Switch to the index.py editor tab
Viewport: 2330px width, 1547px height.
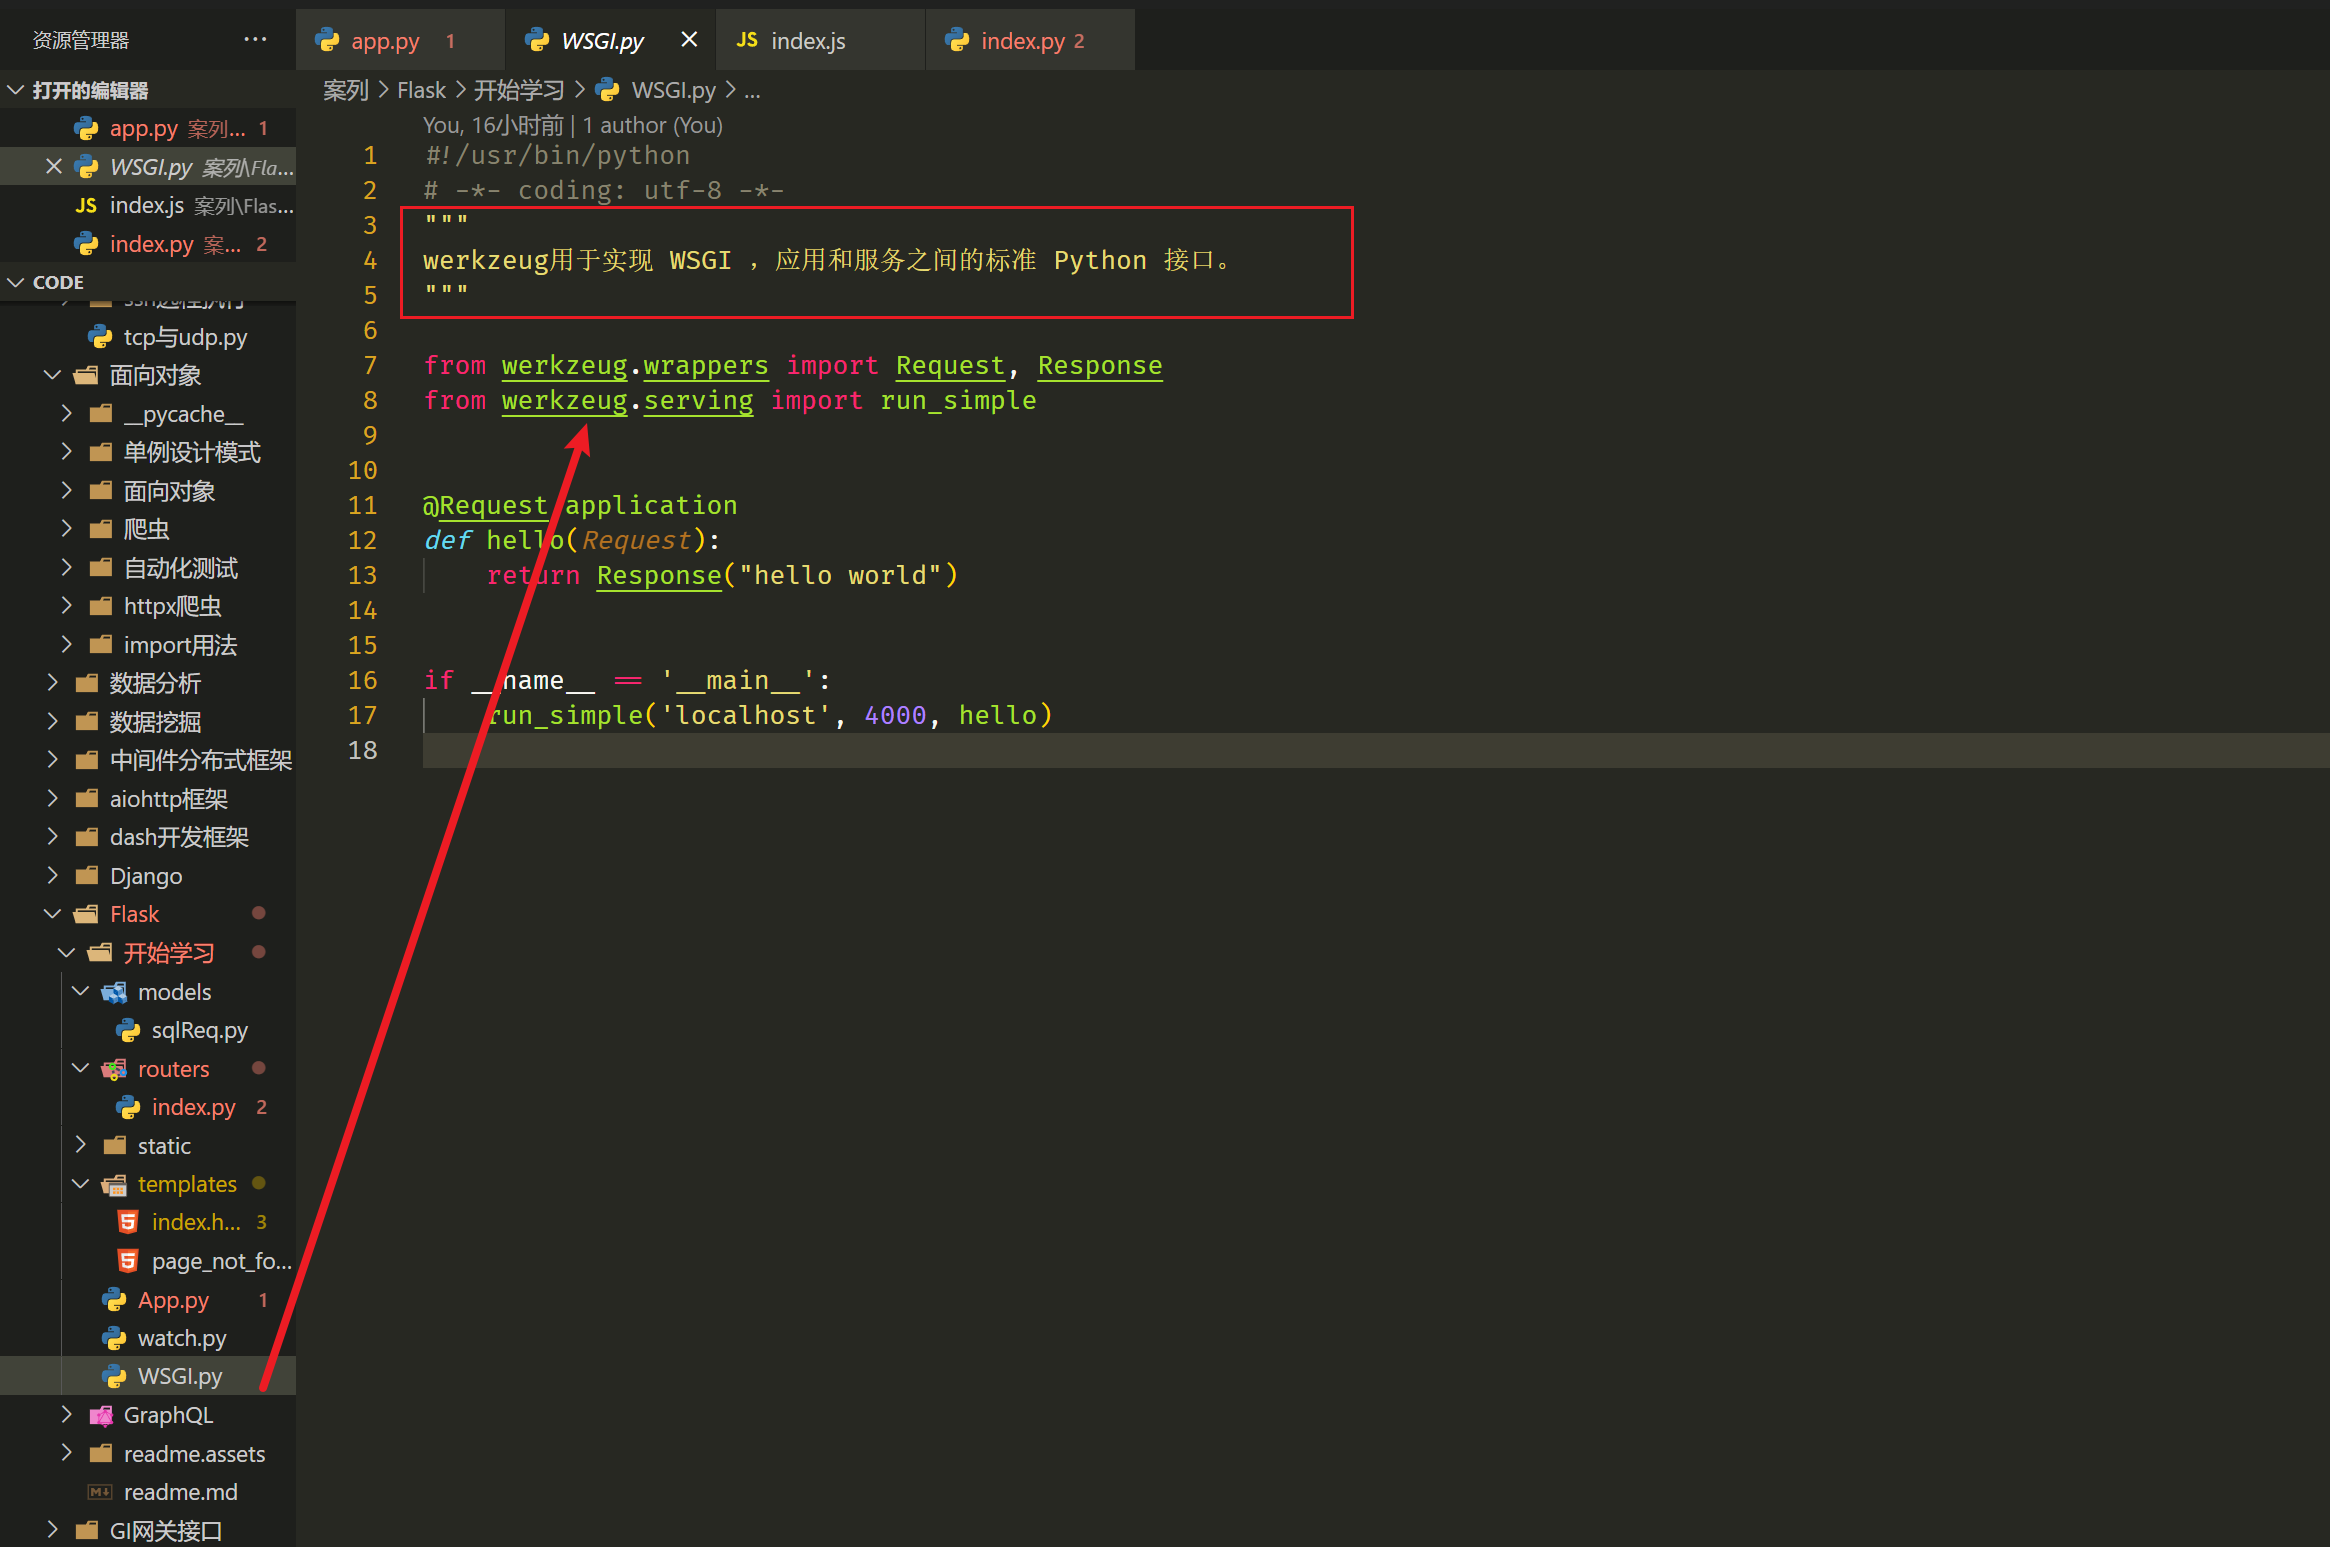[1022, 41]
